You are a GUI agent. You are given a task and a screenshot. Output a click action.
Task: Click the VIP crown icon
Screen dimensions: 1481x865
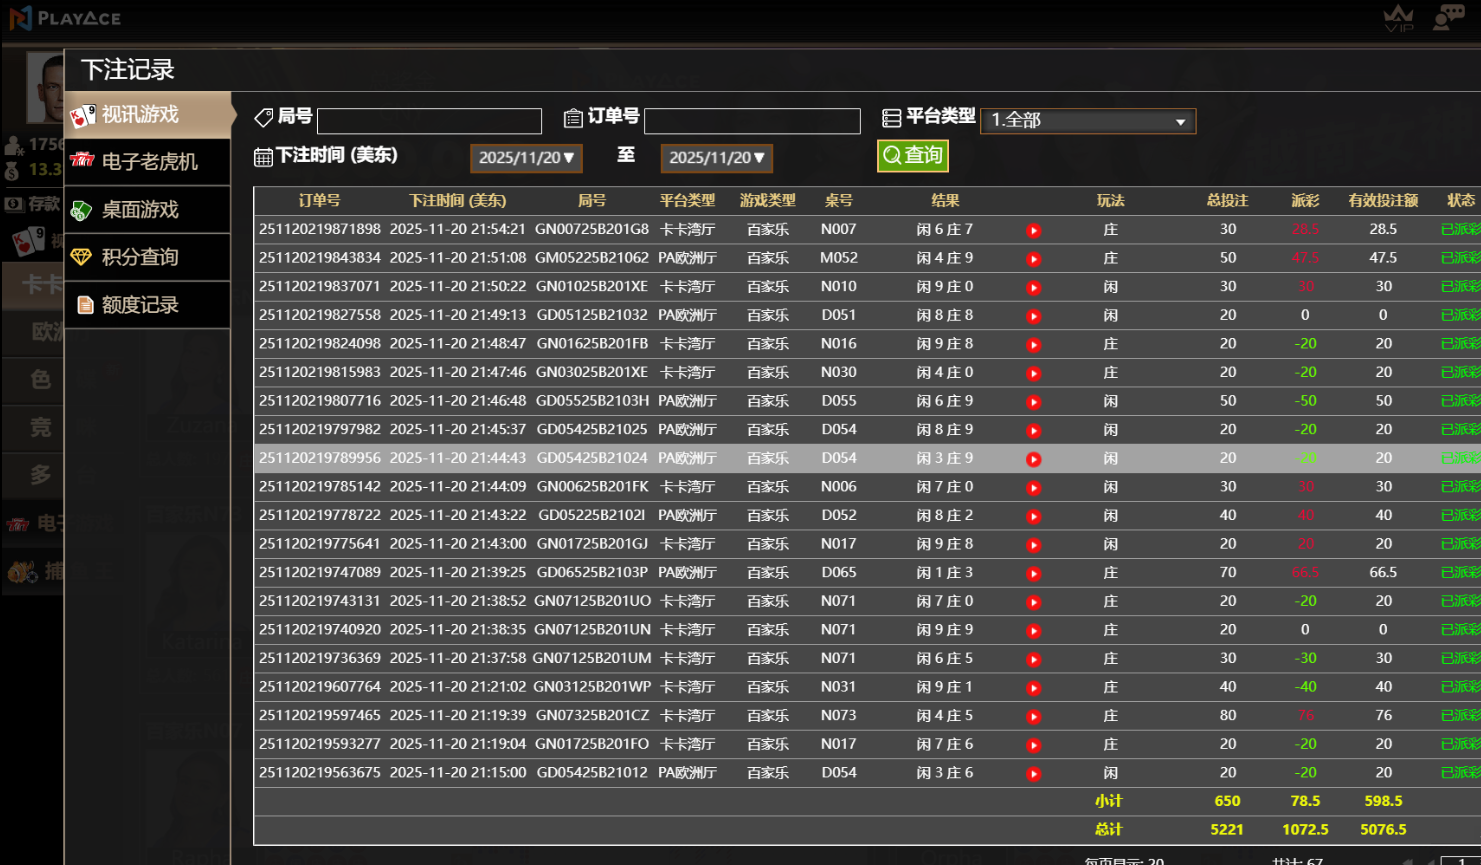pos(1398,18)
